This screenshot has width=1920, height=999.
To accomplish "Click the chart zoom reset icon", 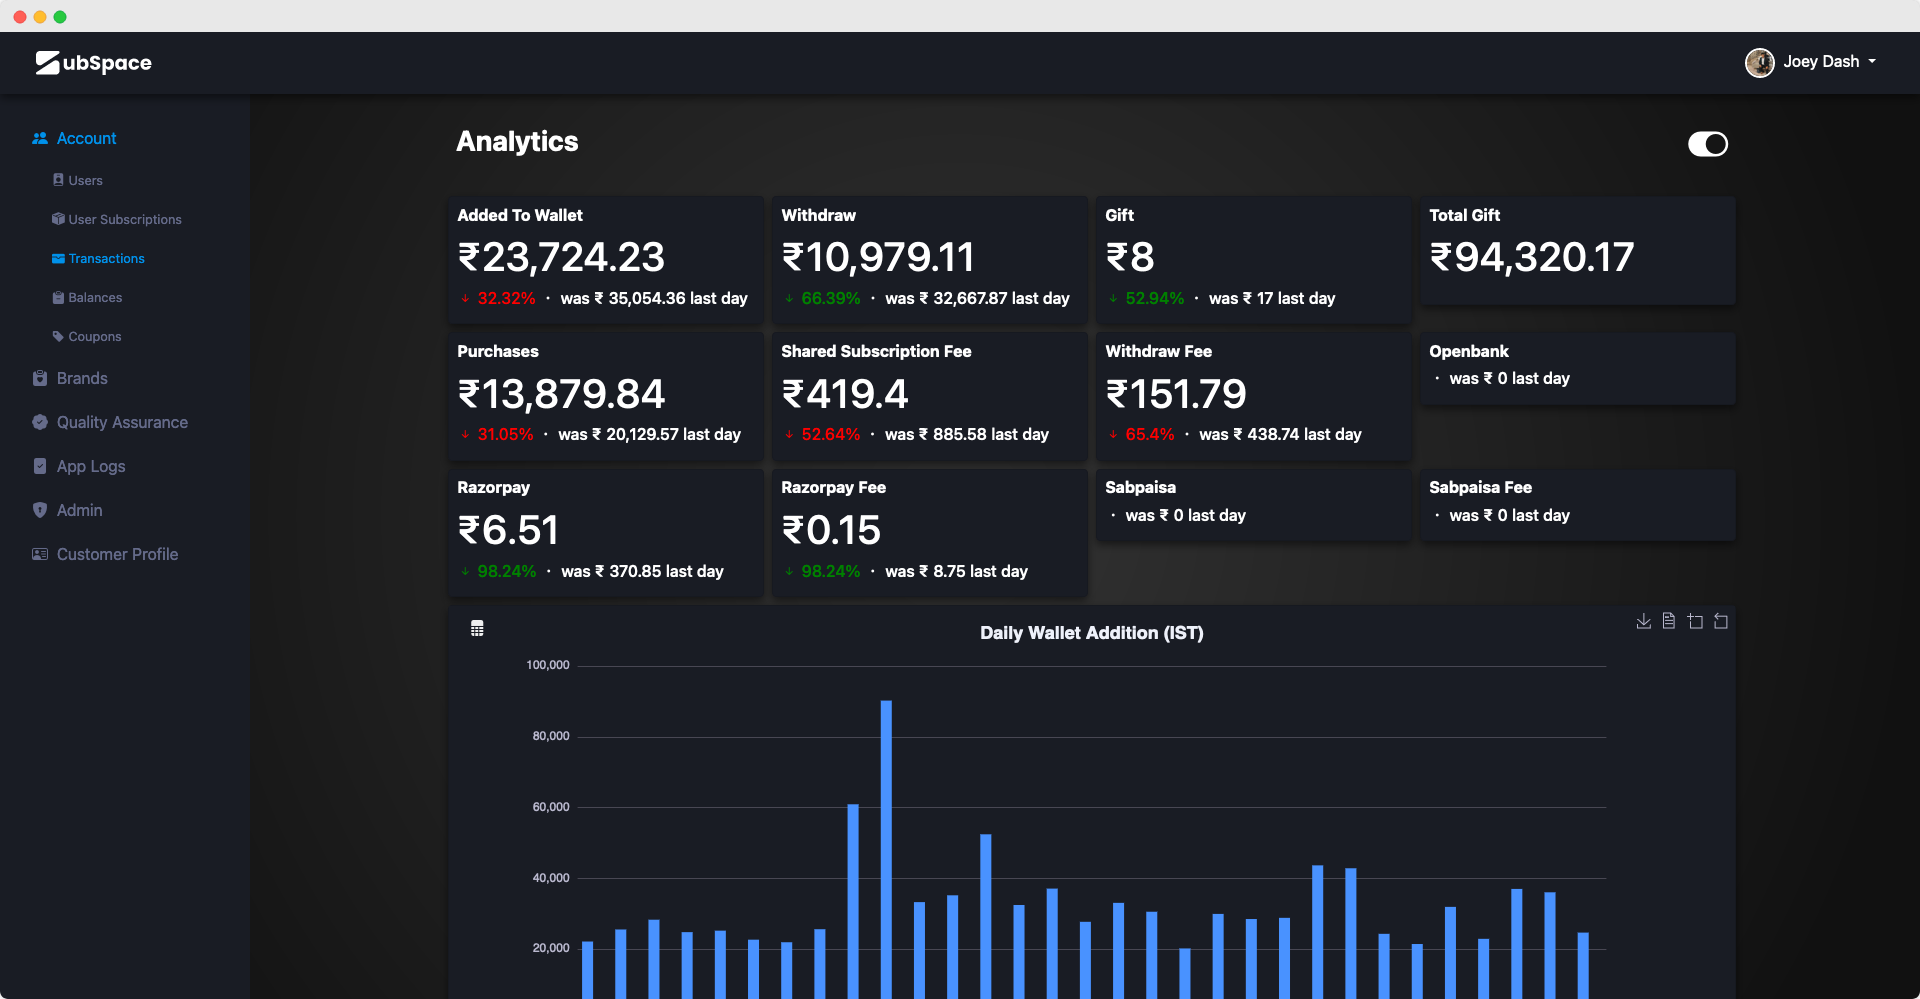I will pyautogui.click(x=1721, y=621).
